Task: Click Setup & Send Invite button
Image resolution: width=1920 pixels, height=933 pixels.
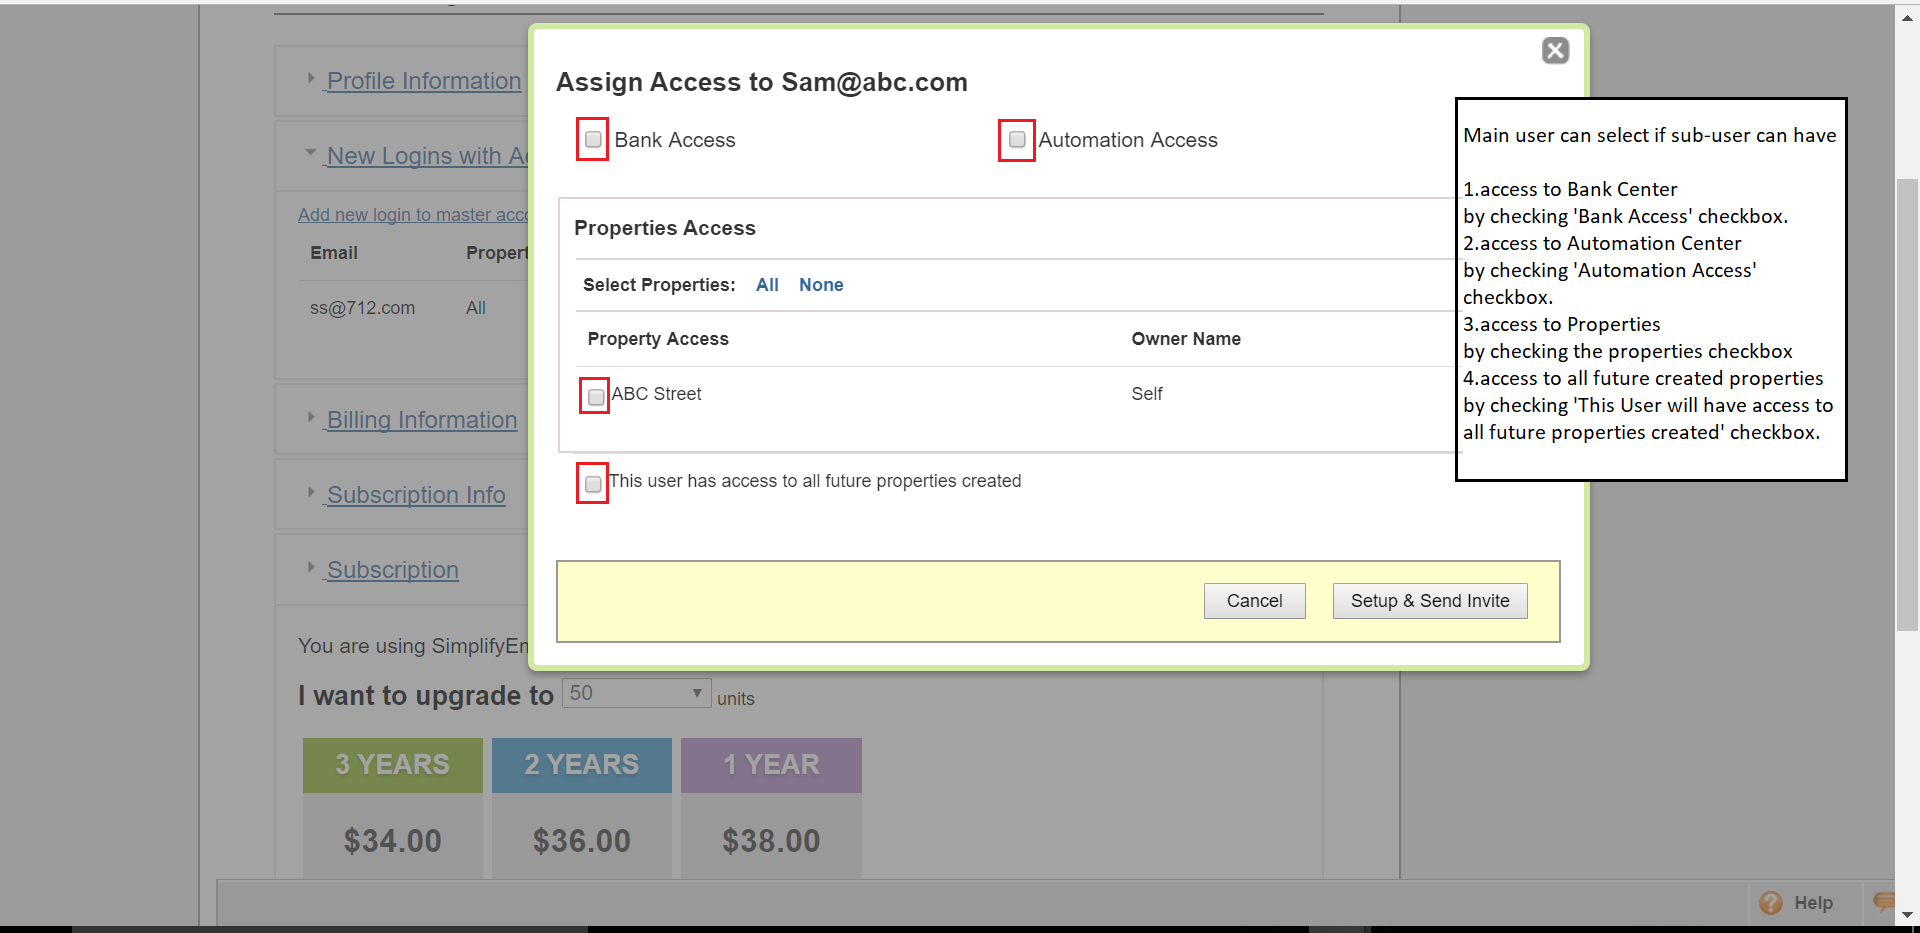Action: click(1430, 601)
